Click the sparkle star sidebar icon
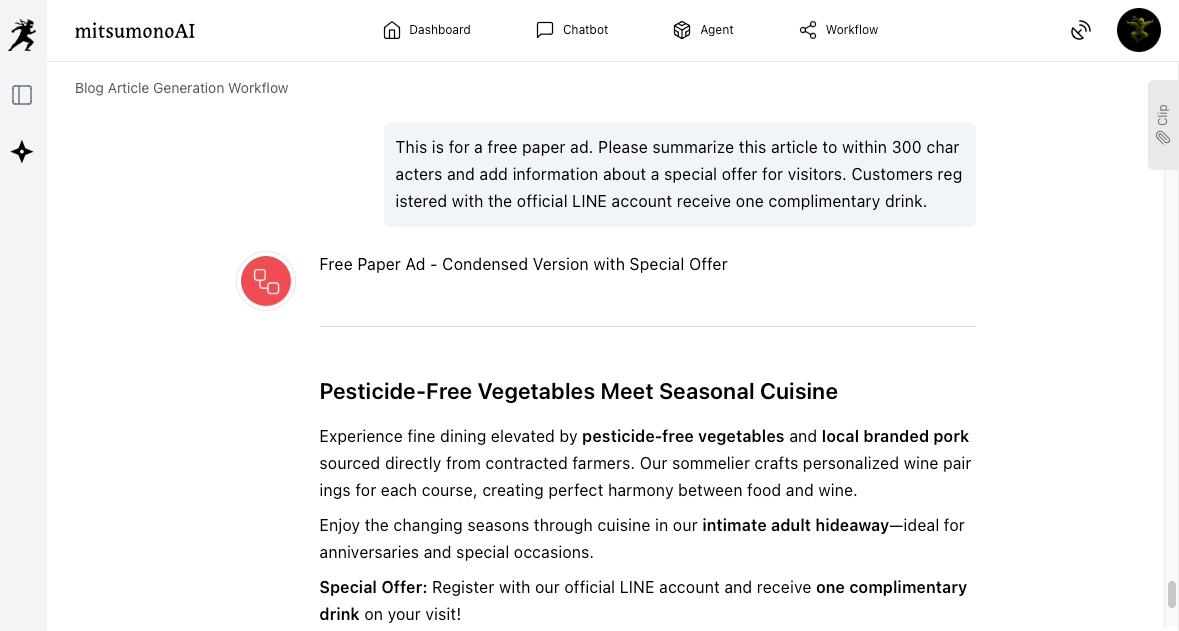The height and width of the screenshot is (631, 1179). [22, 152]
